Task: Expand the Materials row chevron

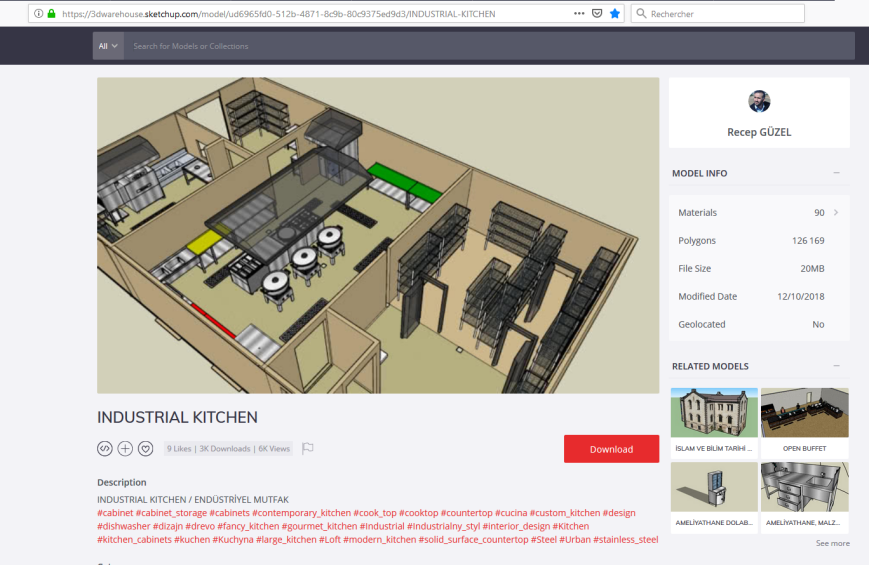Action: point(836,213)
